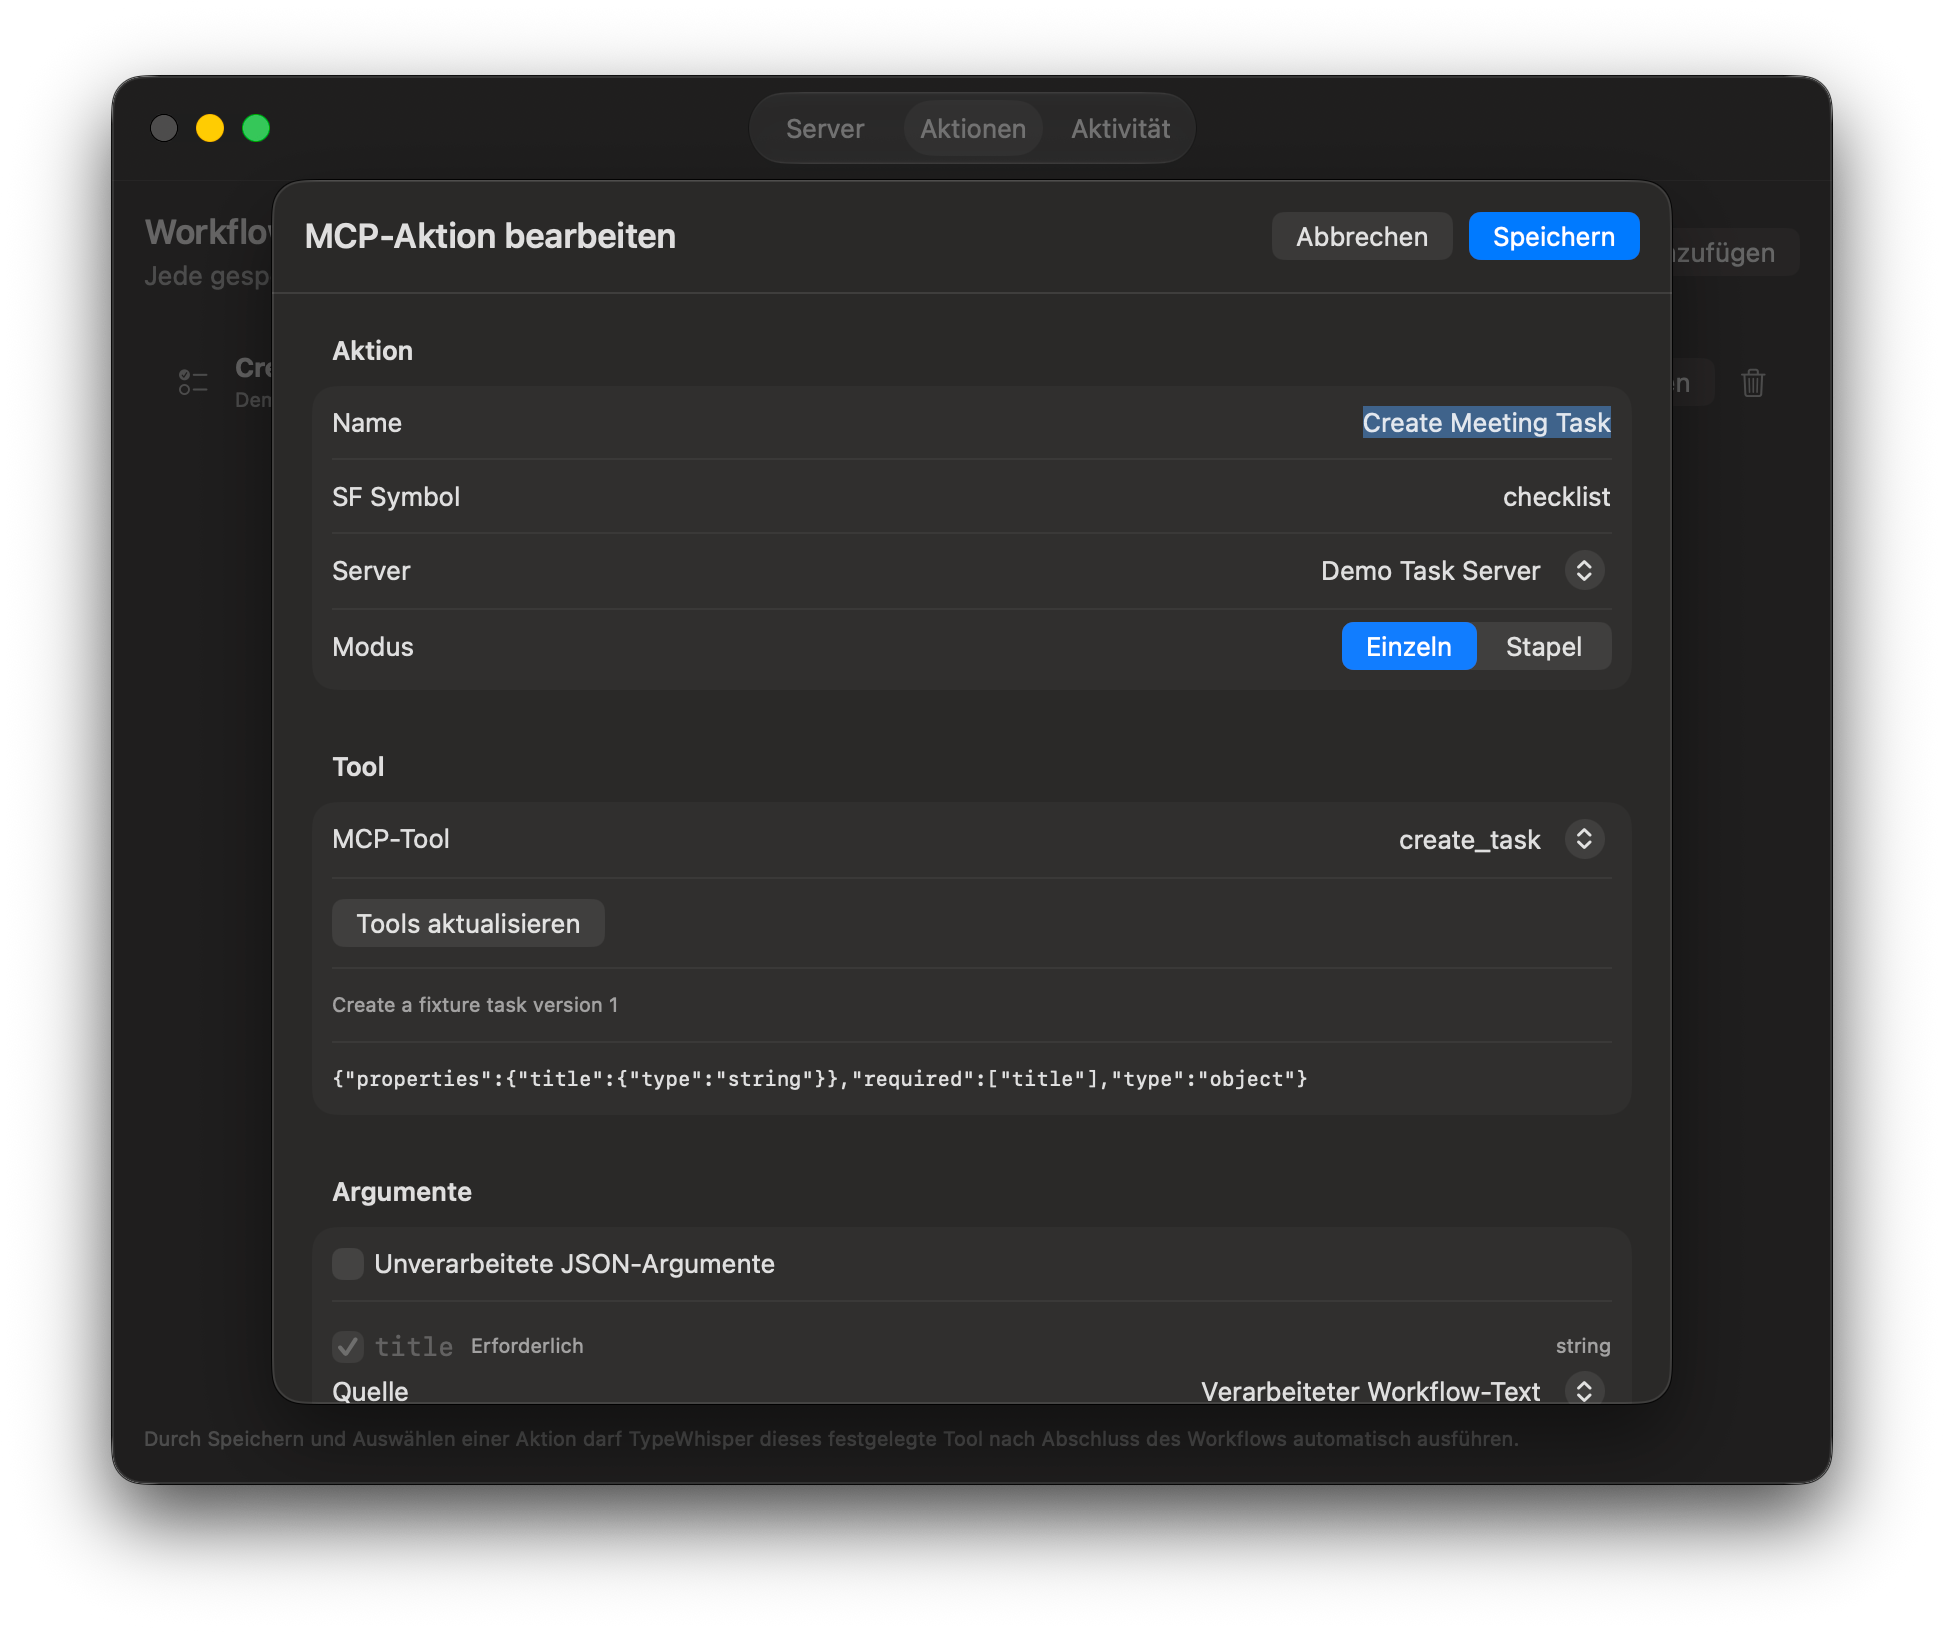Switch to the Aktionen tab

pyautogui.click(x=972, y=129)
